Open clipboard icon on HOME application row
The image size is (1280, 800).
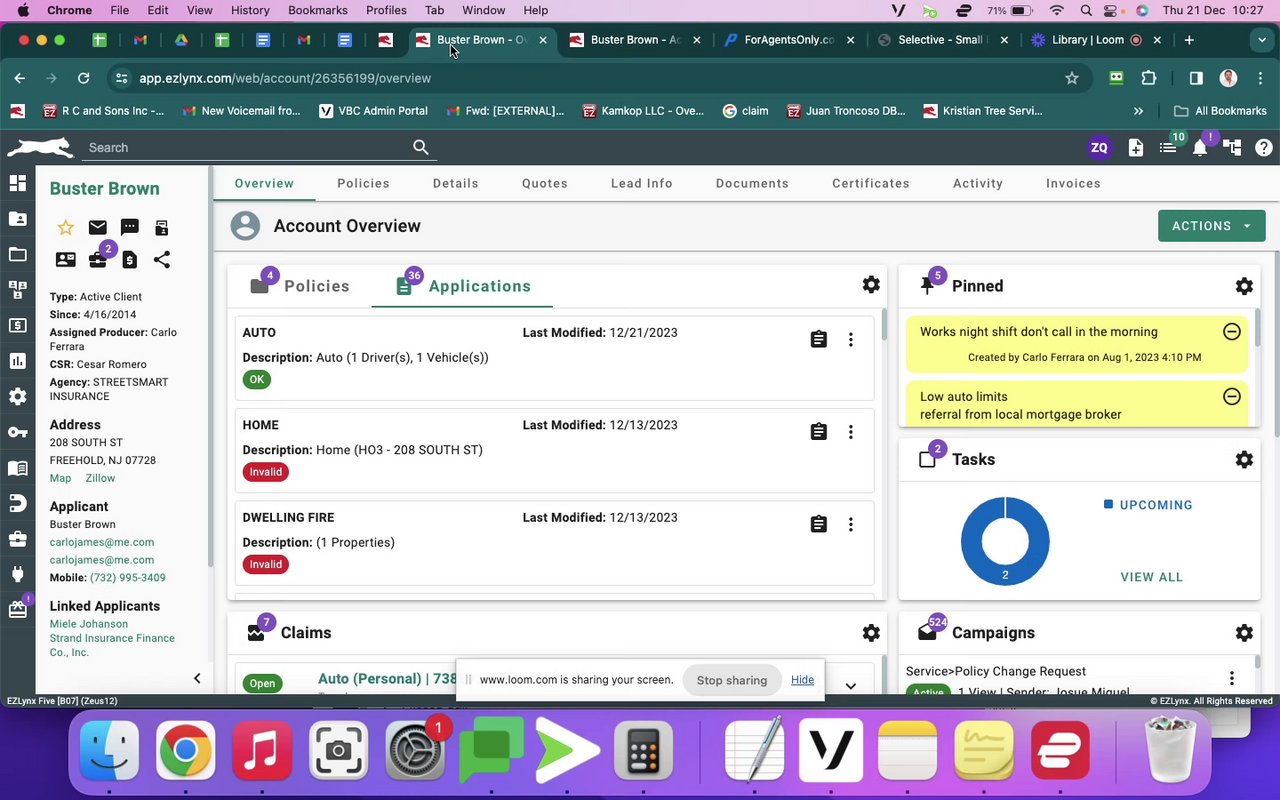pyautogui.click(x=819, y=432)
